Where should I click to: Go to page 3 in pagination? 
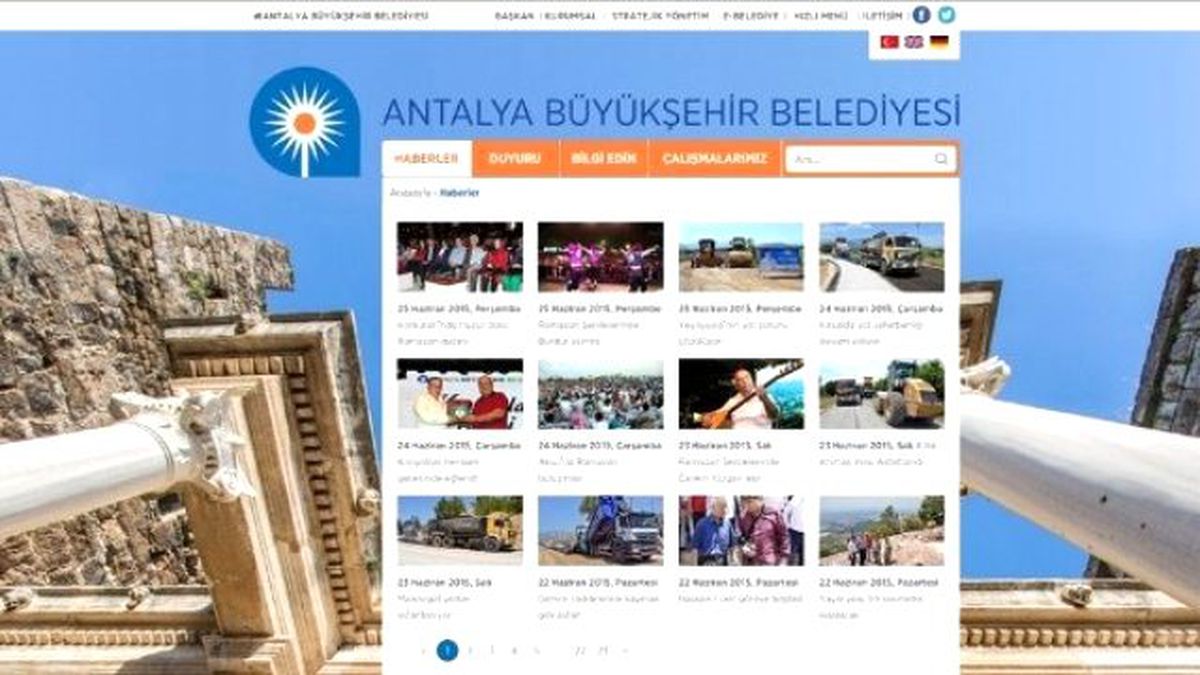coord(492,651)
